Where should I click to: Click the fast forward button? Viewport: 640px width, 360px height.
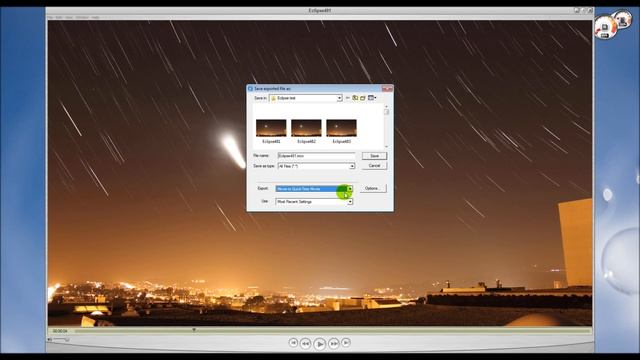click(333, 344)
